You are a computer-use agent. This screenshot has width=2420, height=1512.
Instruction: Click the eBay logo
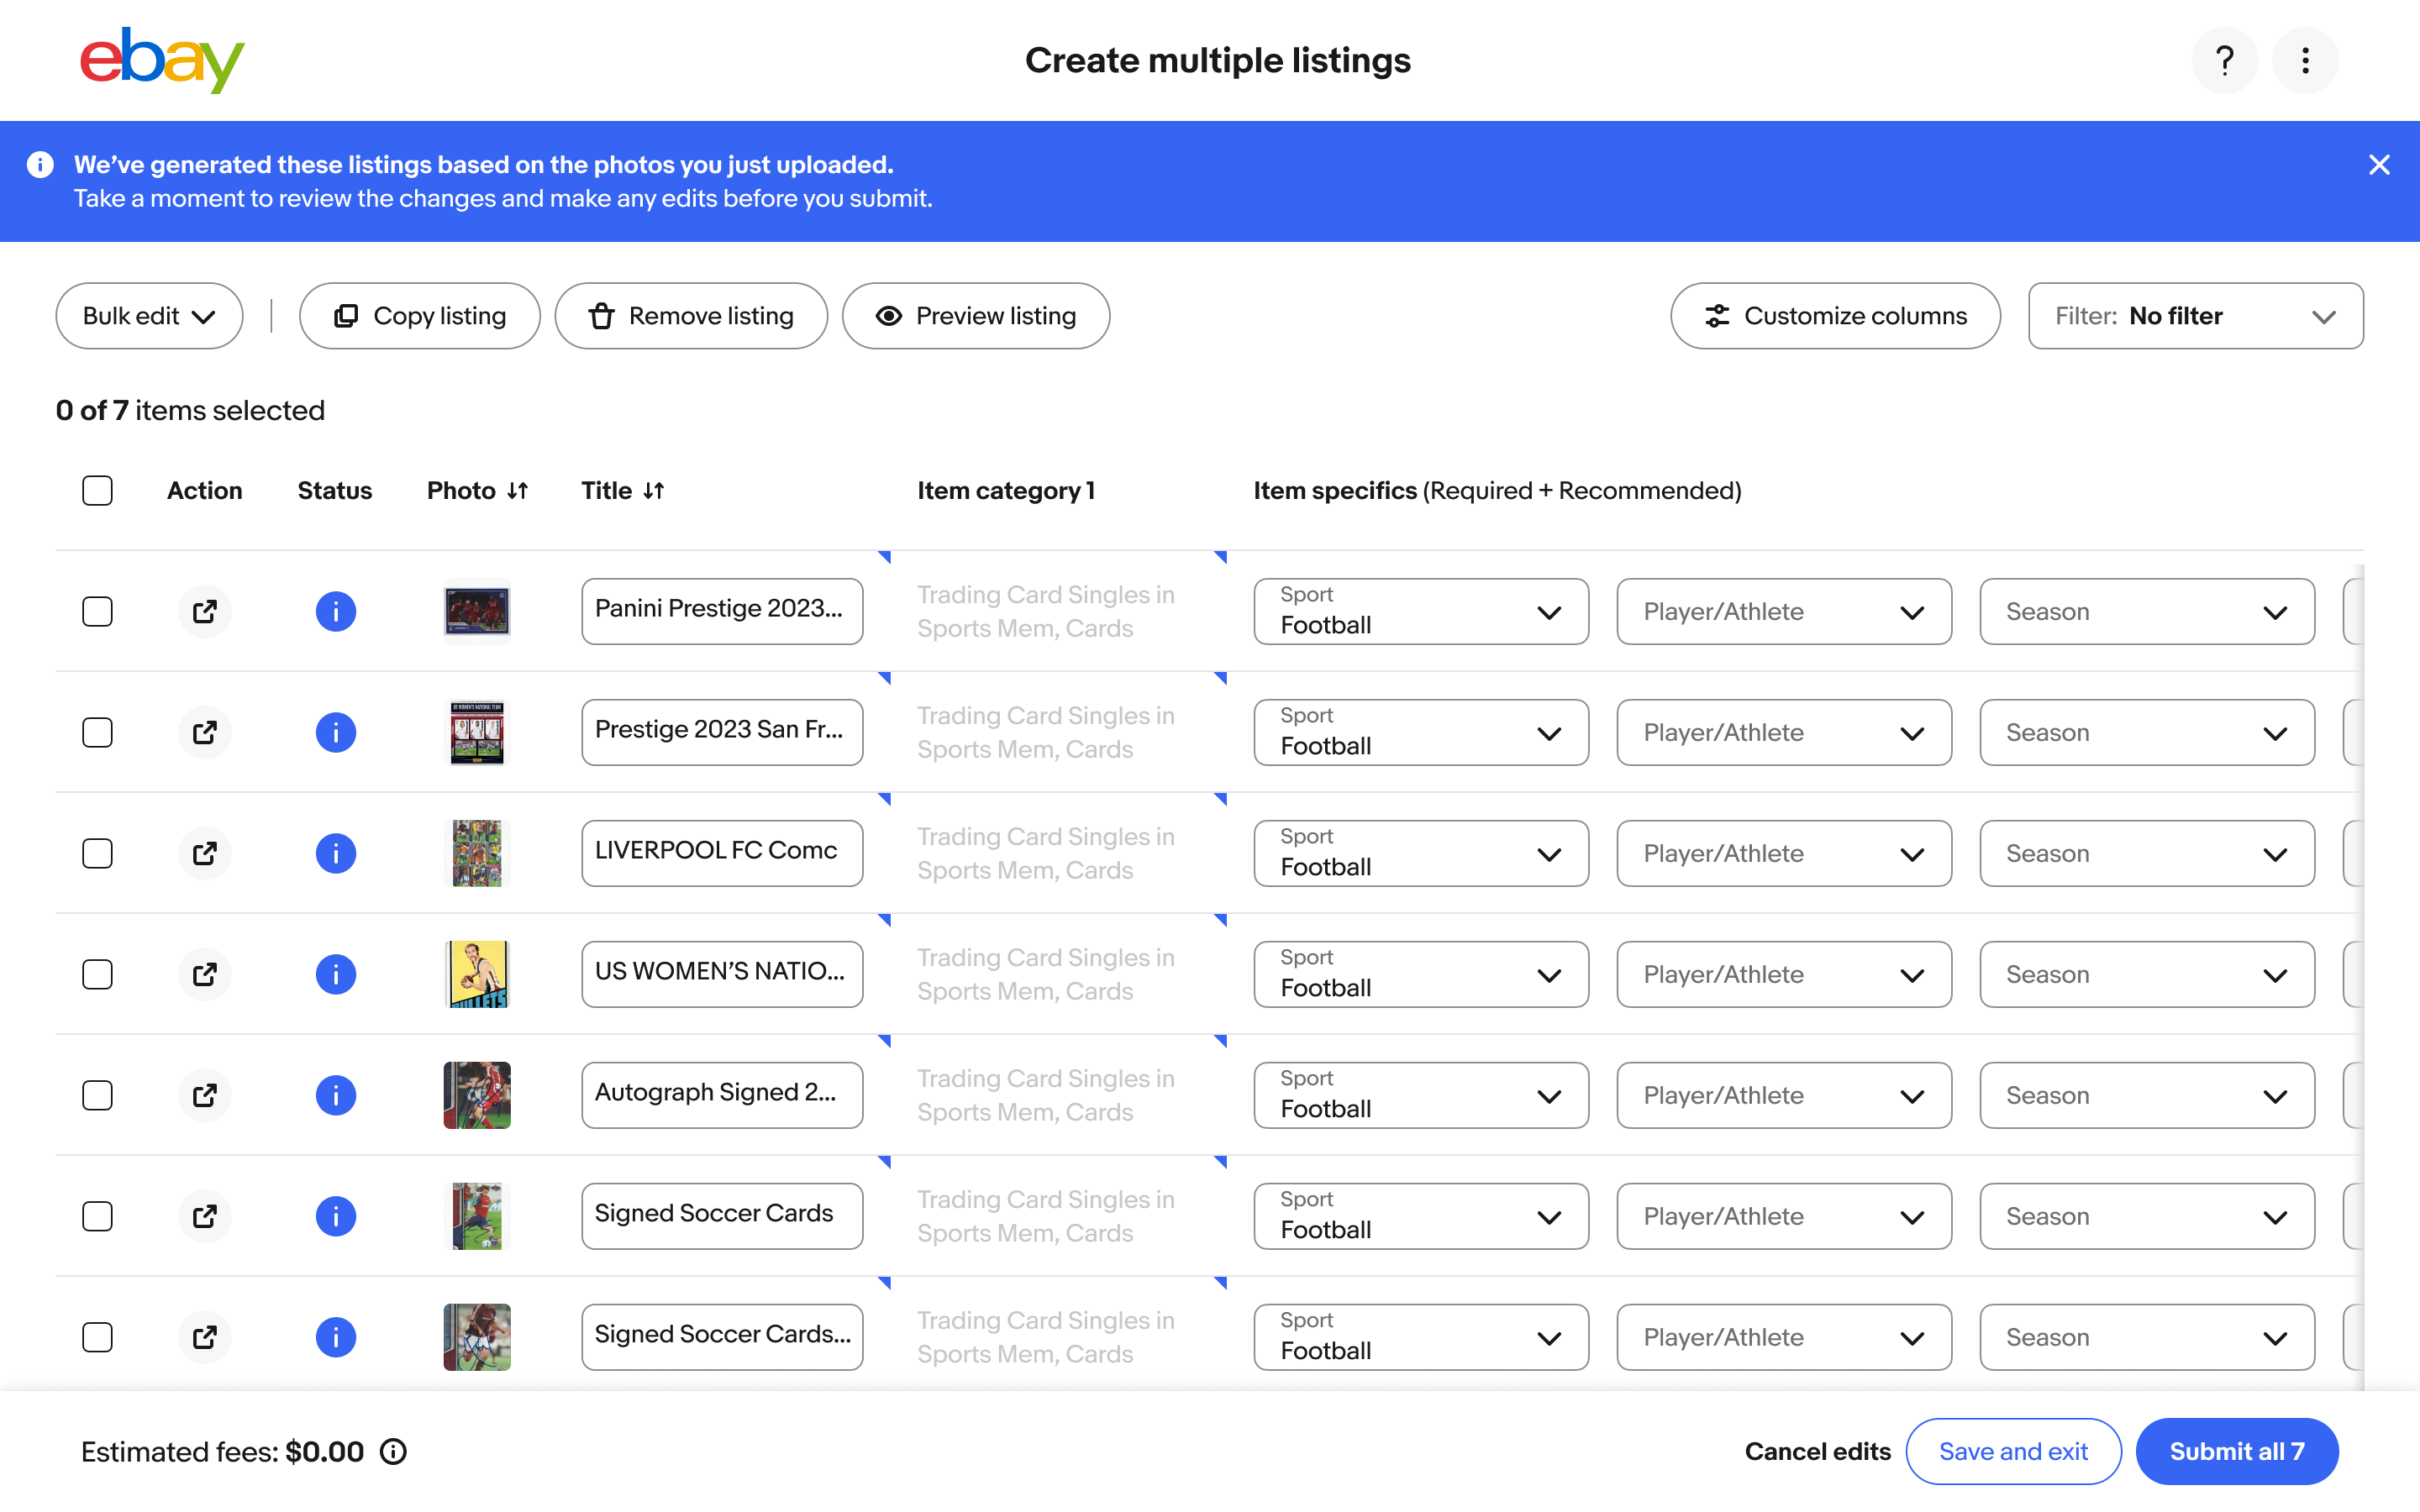click(162, 60)
